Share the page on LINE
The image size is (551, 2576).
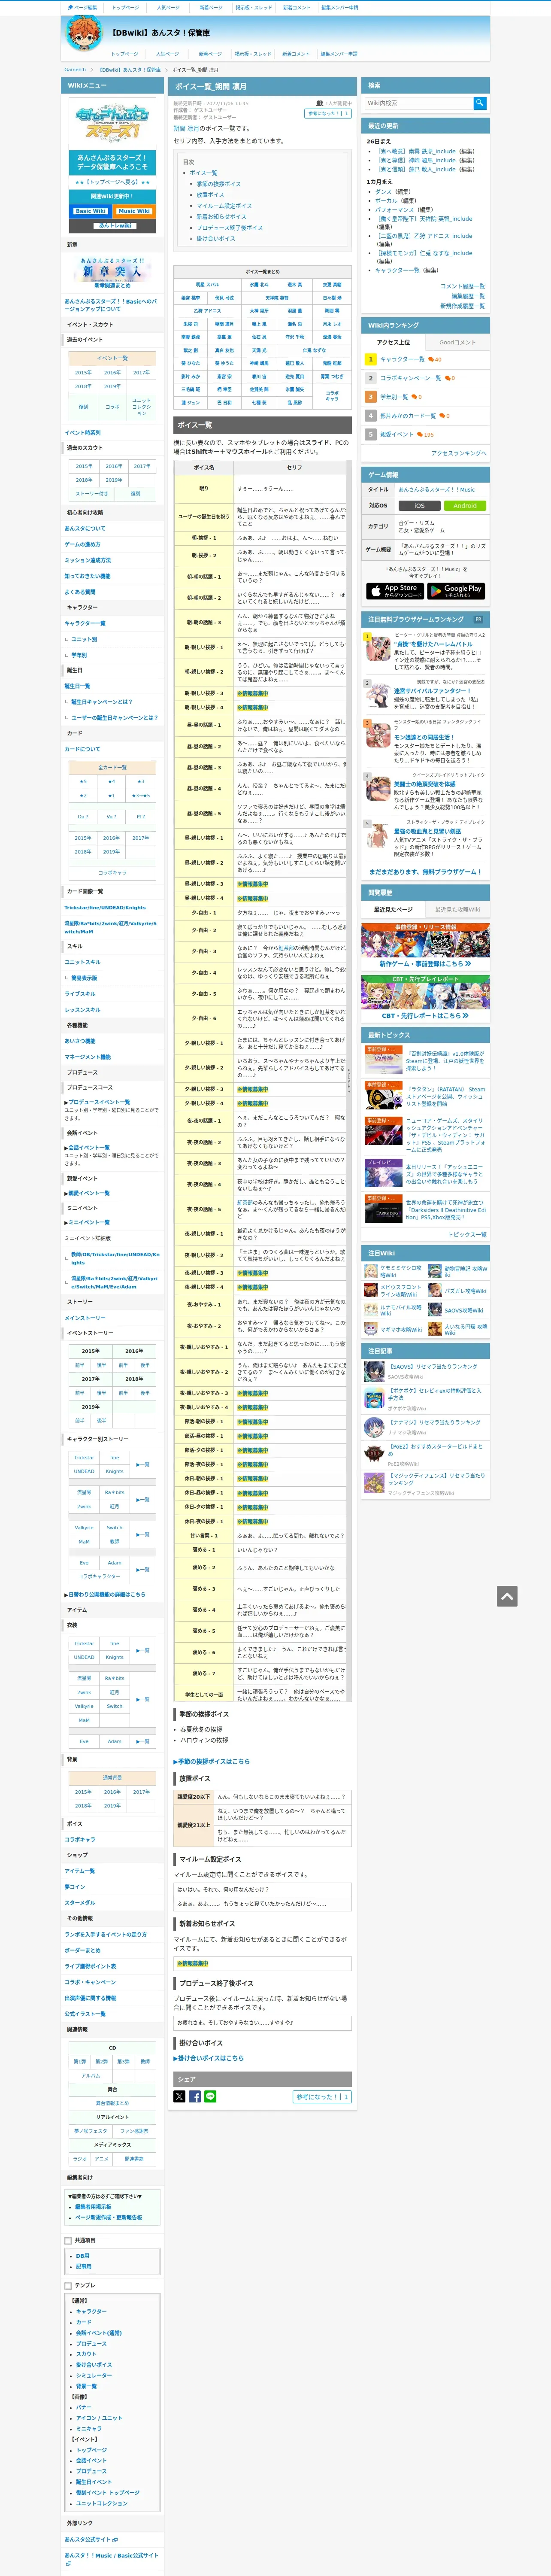(x=210, y=2097)
